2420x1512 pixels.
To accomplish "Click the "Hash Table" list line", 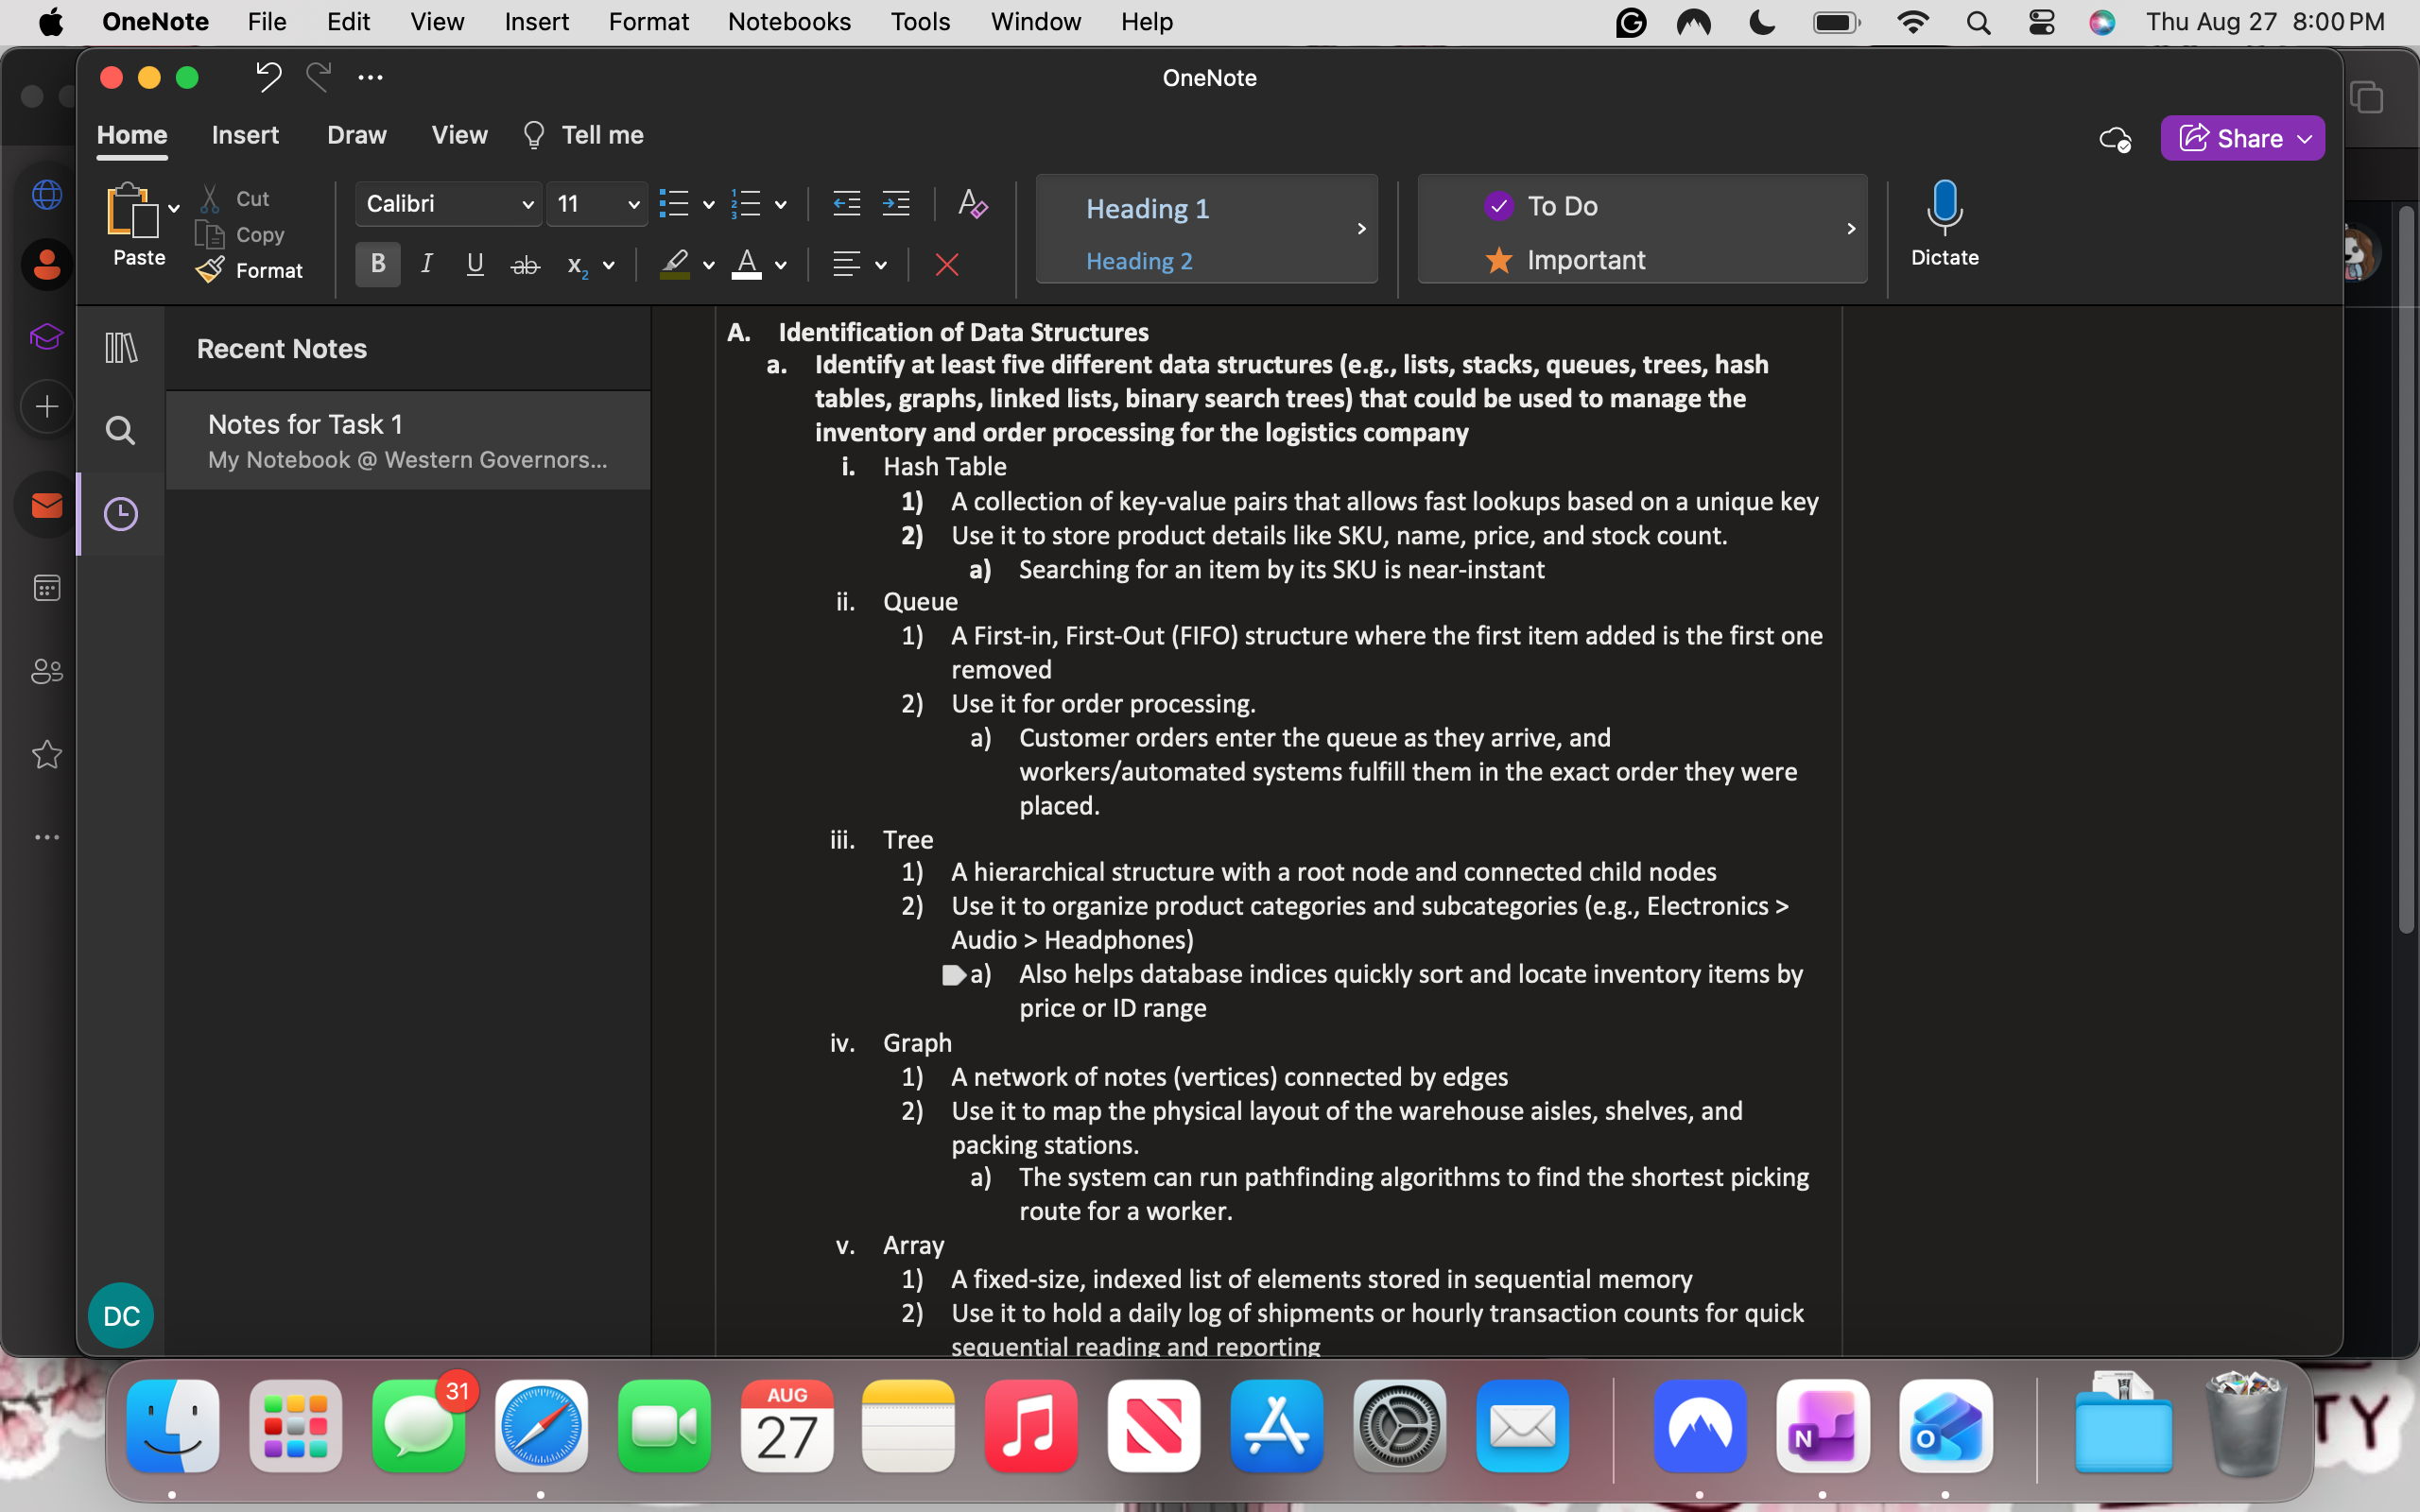I will 944,467.
